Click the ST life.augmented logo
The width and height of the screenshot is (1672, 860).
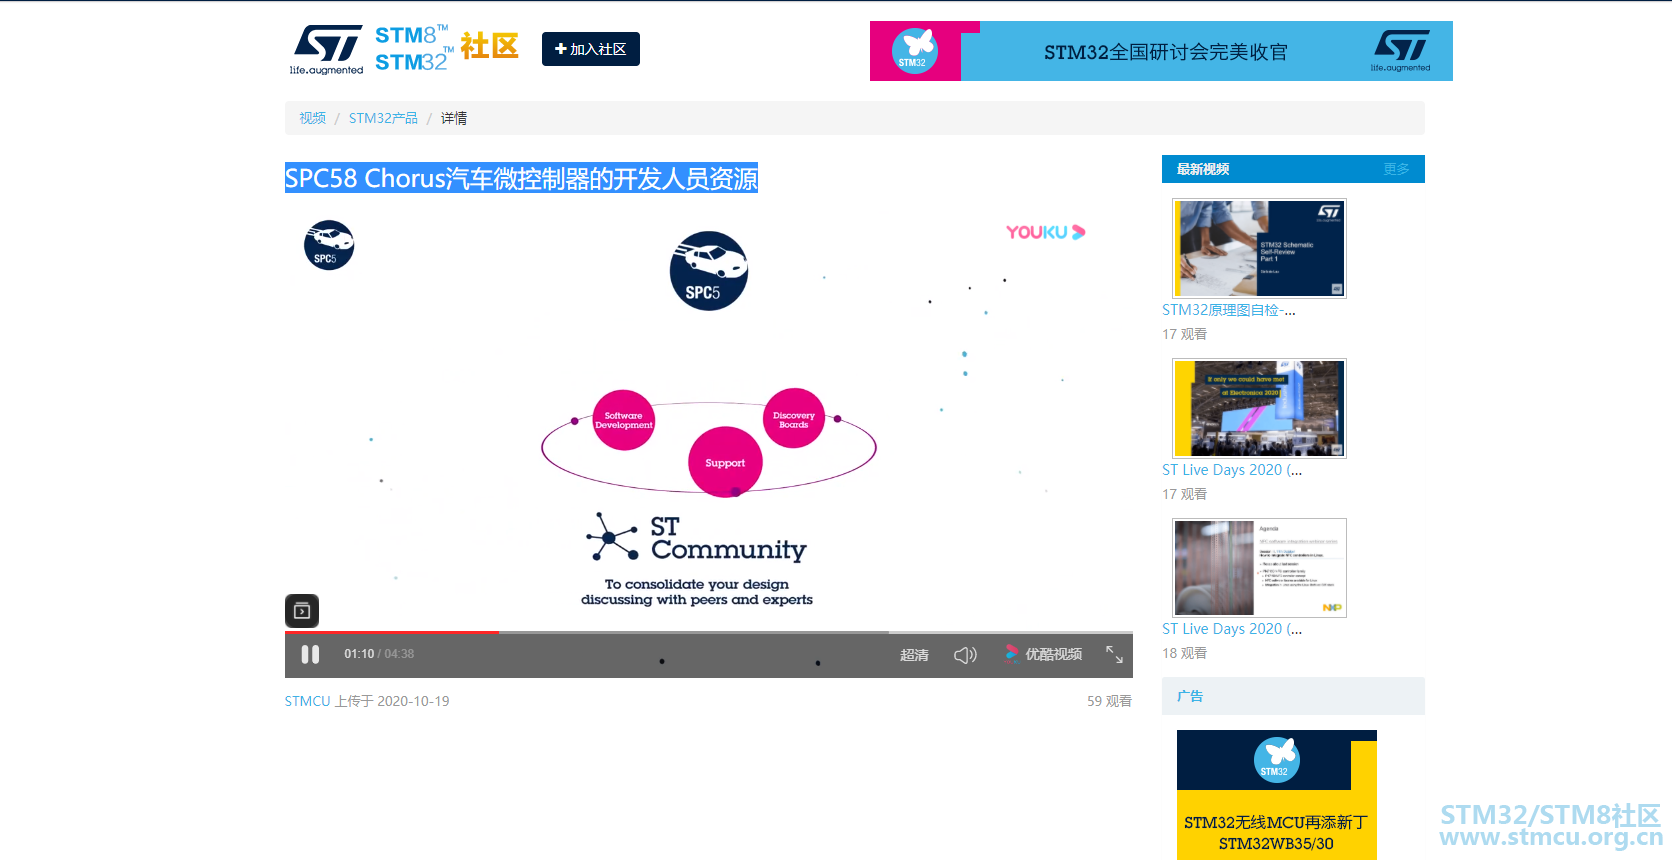pos(327,50)
